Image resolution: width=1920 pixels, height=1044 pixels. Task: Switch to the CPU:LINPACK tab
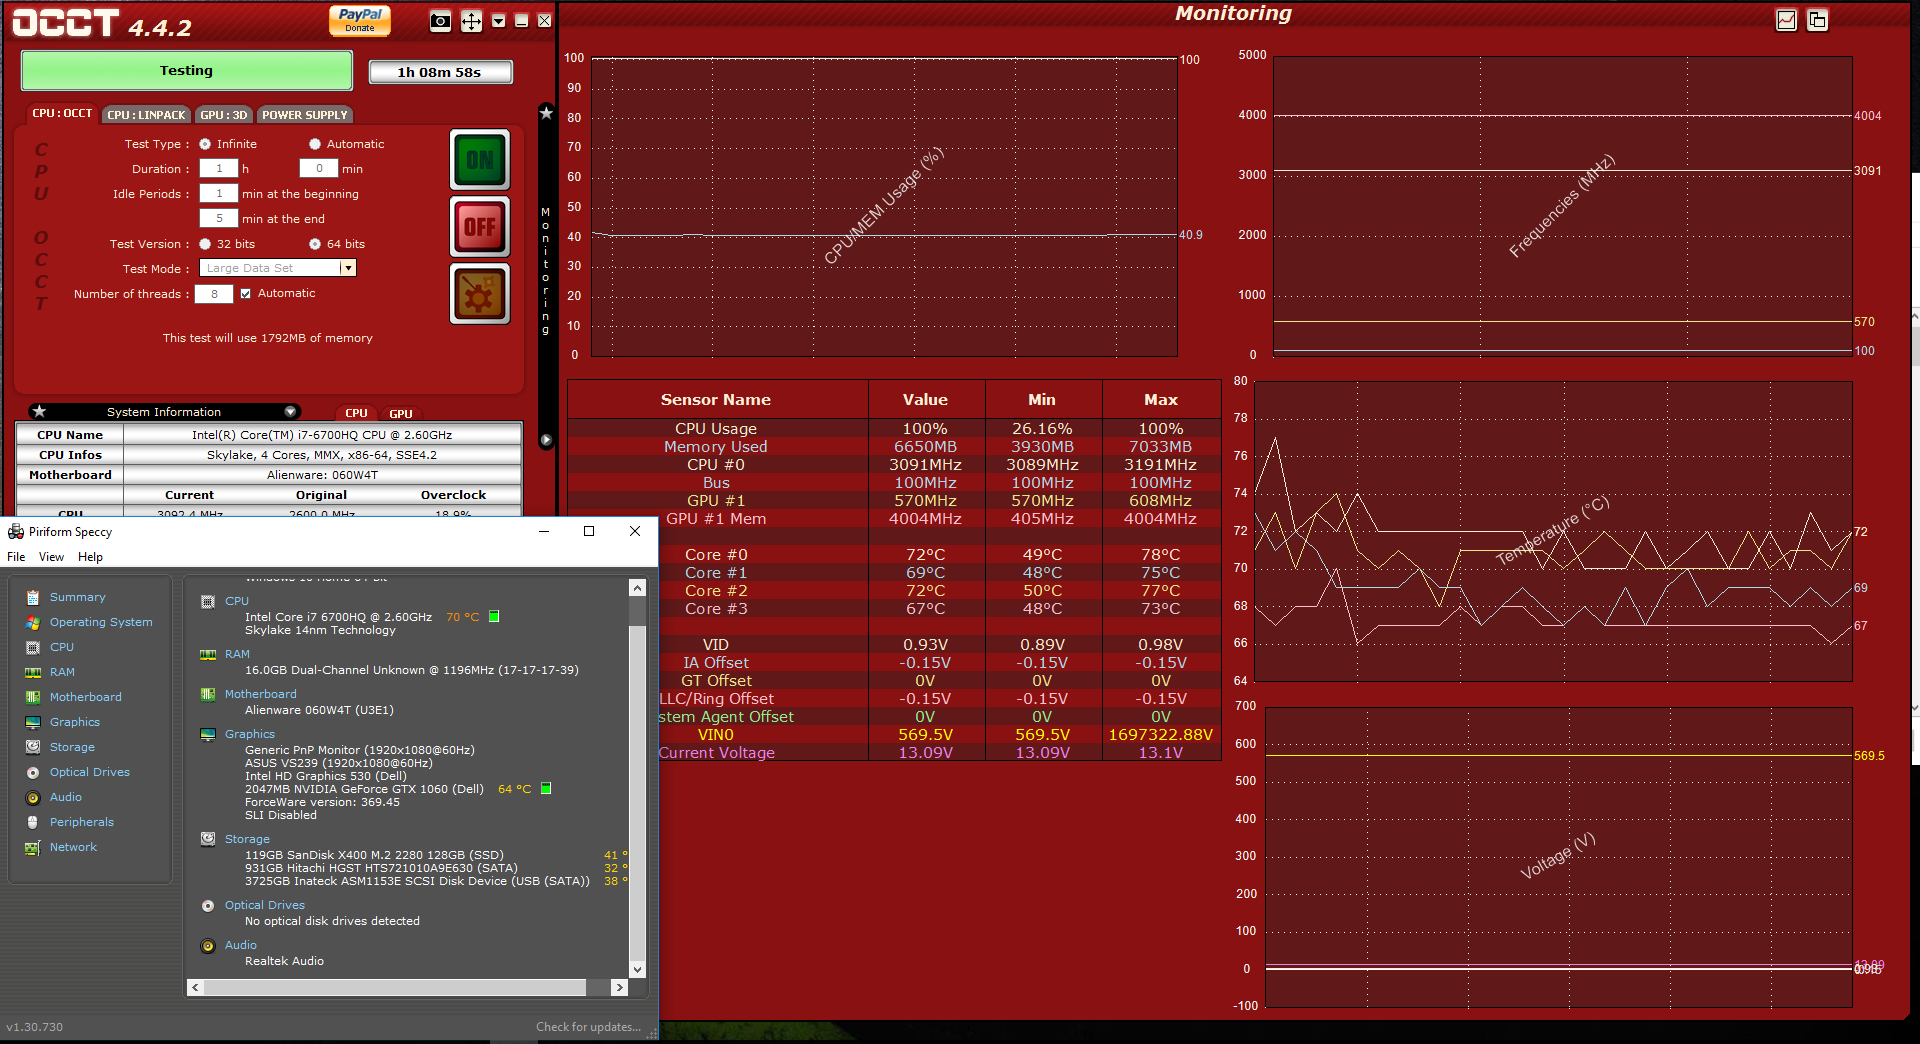point(146,115)
